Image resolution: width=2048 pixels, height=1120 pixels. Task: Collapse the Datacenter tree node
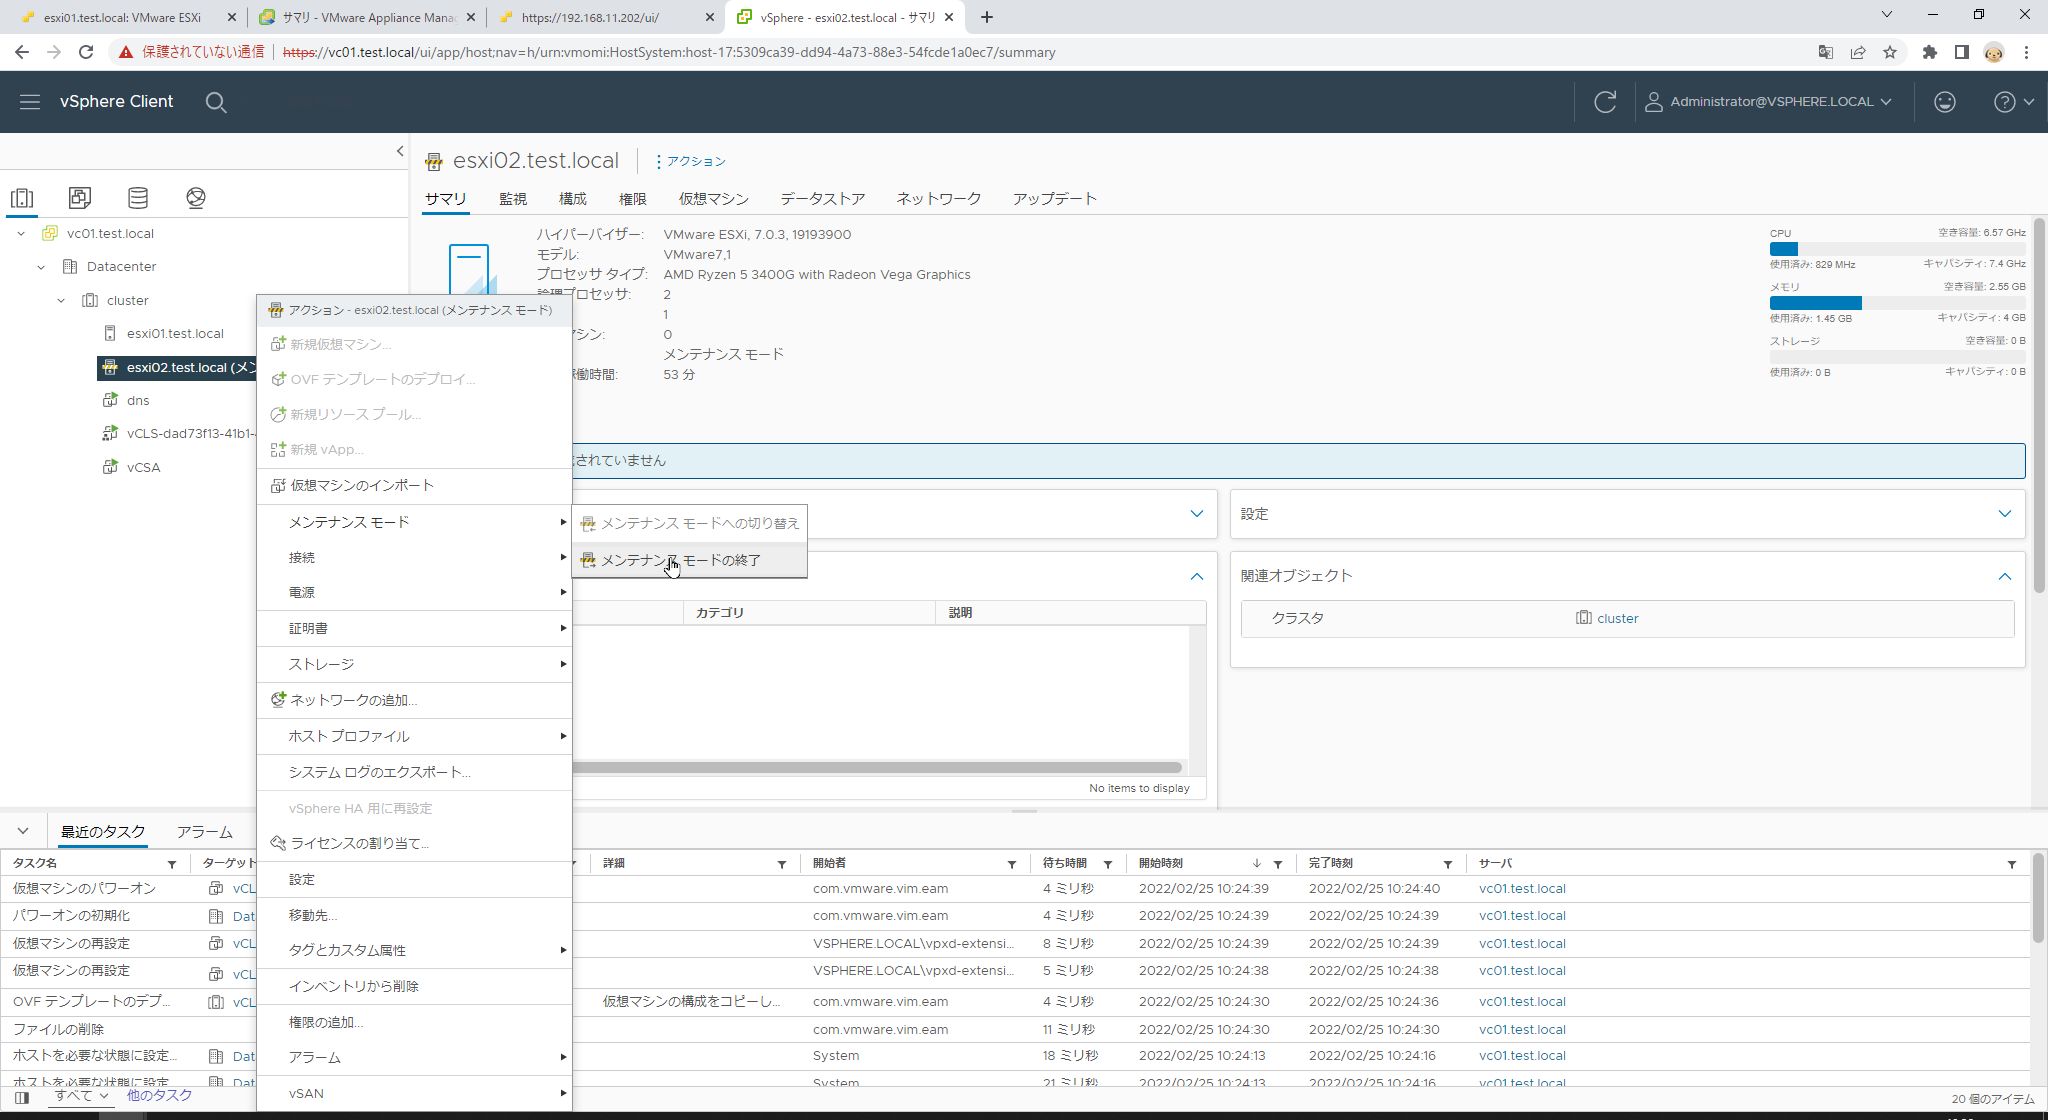coord(41,267)
